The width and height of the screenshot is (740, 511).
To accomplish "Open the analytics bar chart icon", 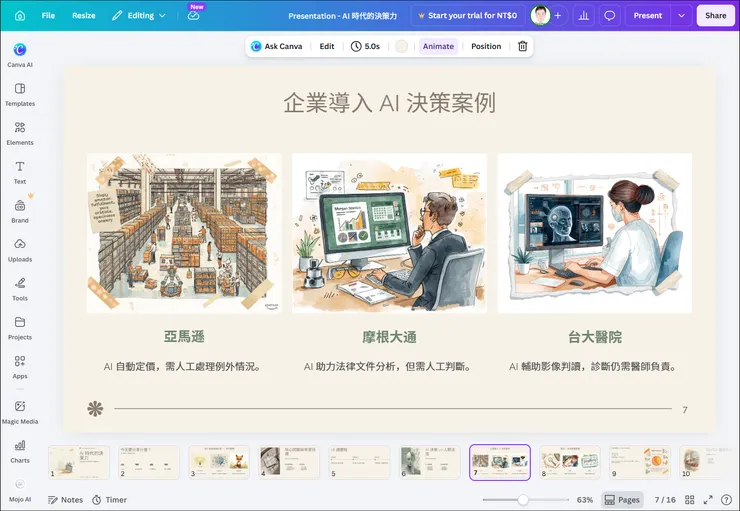I will [x=584, y=16].
